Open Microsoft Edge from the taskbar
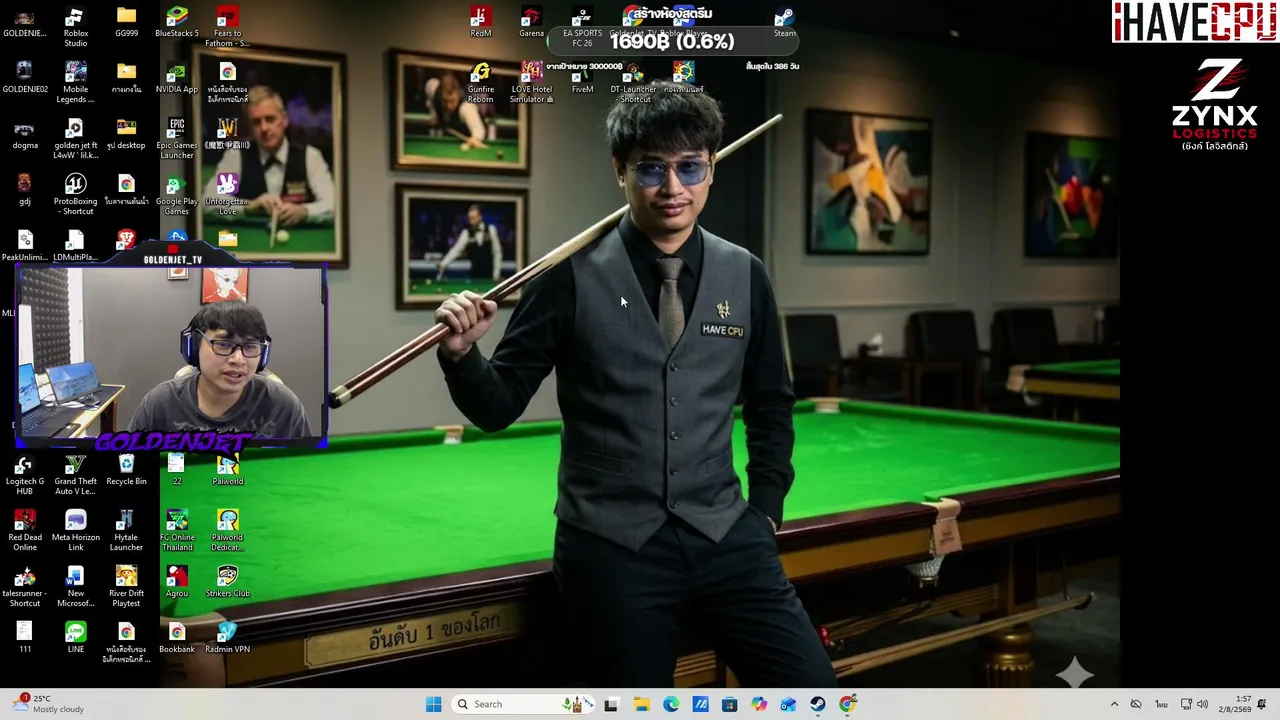The height and width of the screenshot is (720, 1280). pyautogui.click(x=671, y=704)
